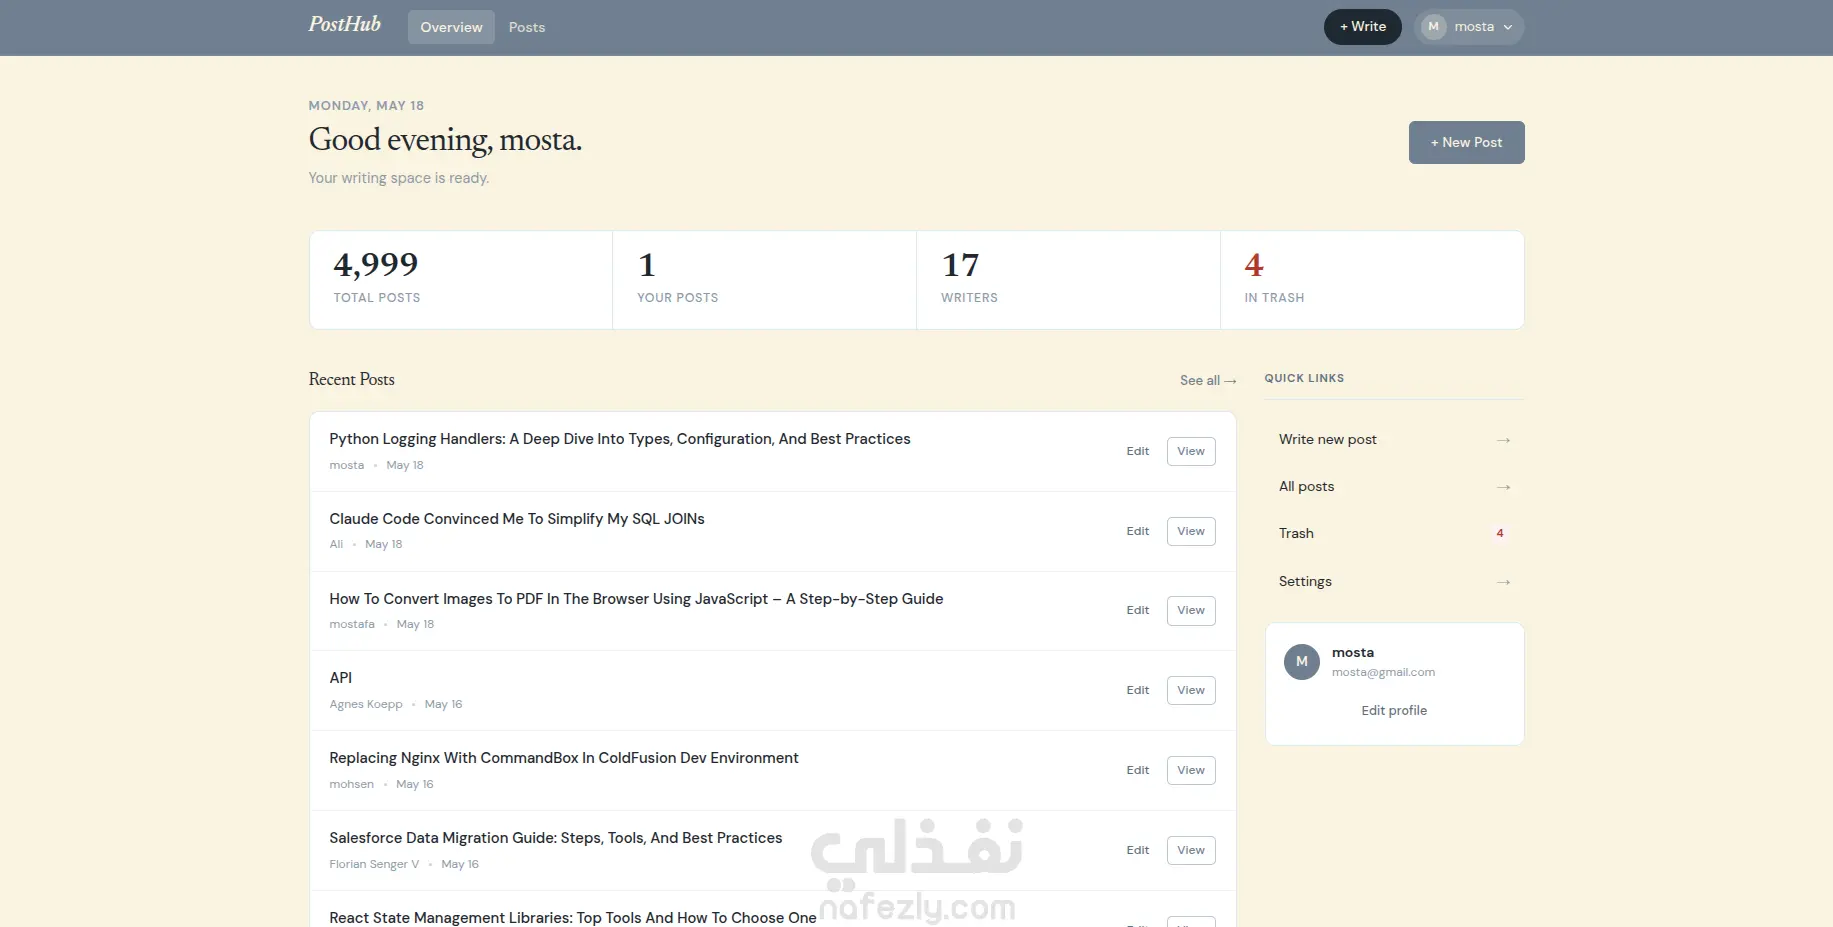Click the + Write button in header
The image size is (1833, 927).
click(1363, 27)
